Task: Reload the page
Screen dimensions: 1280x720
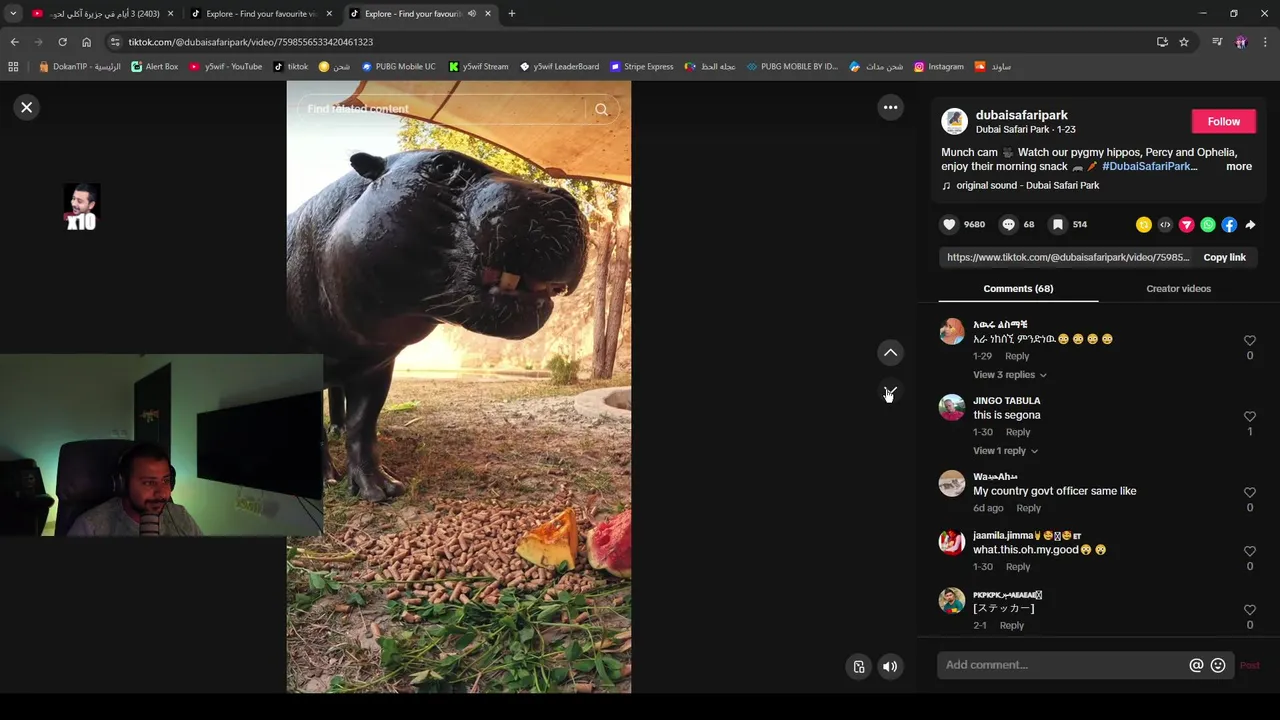Action: click(62, 42)
